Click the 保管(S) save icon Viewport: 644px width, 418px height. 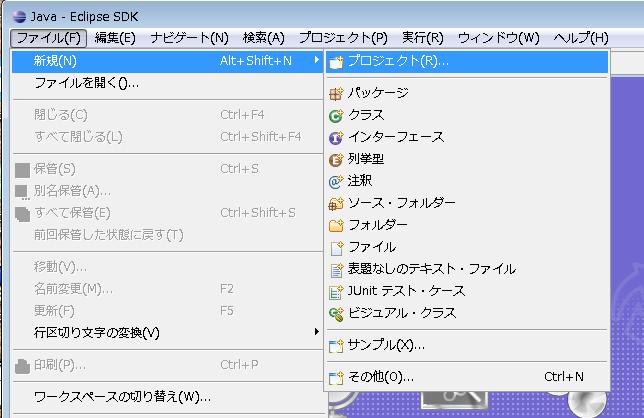click(x=22, y=170)
